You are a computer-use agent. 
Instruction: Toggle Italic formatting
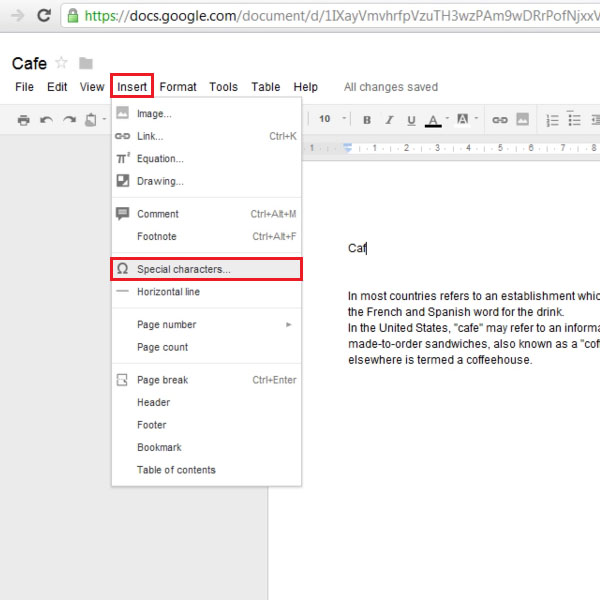389,120
